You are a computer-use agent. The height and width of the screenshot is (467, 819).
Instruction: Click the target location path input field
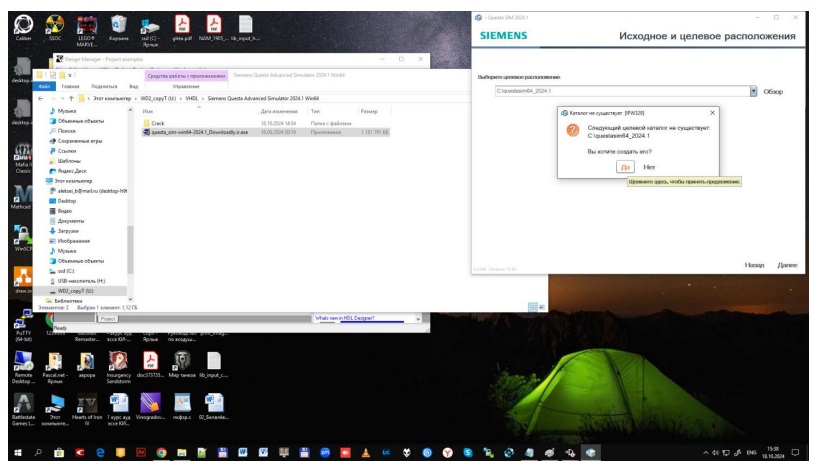[x=620, y=91]
